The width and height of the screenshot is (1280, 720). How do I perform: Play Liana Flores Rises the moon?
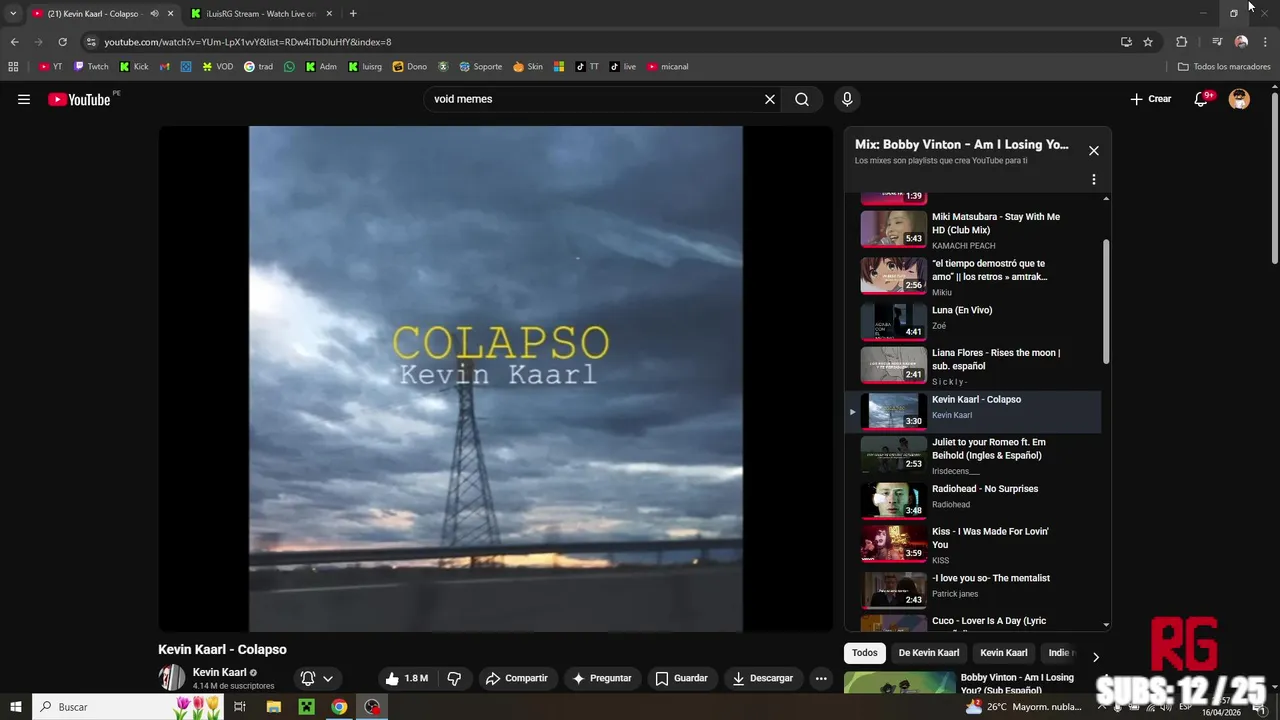point(973,366)
